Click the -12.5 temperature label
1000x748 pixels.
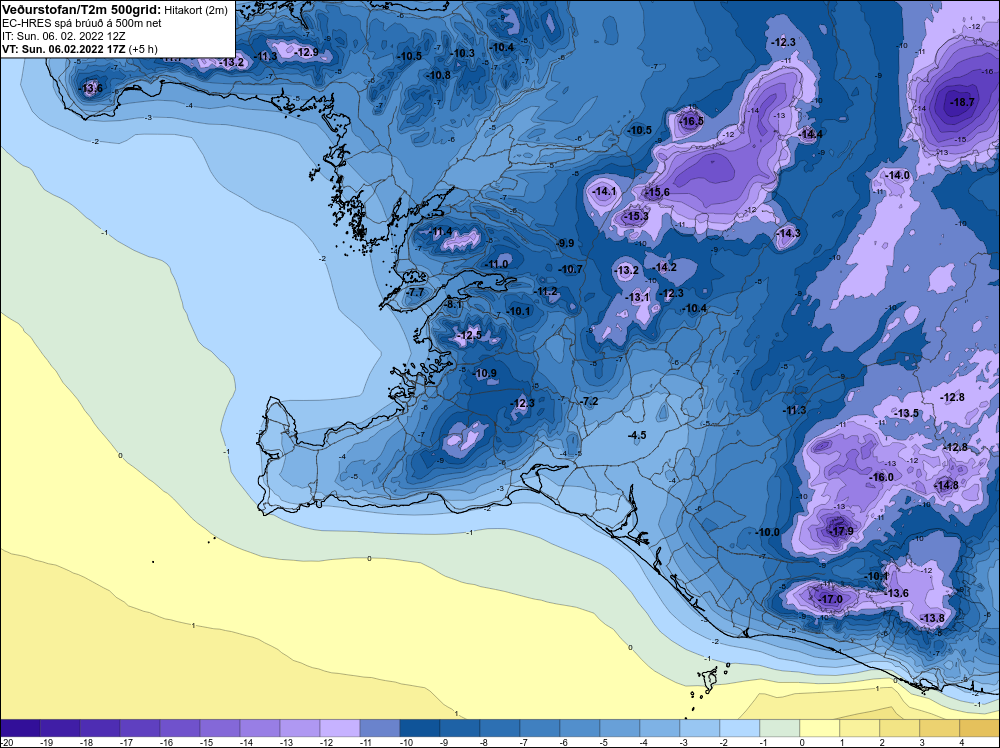click(x=469, y=335)
